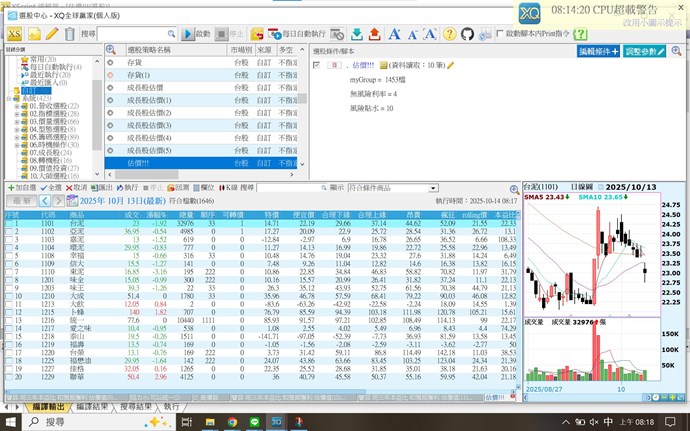The height and width of the screenshot is (431, 690).
Task: Toggle checkbox beside 估價!!! script condition
Action: (317, 64)
